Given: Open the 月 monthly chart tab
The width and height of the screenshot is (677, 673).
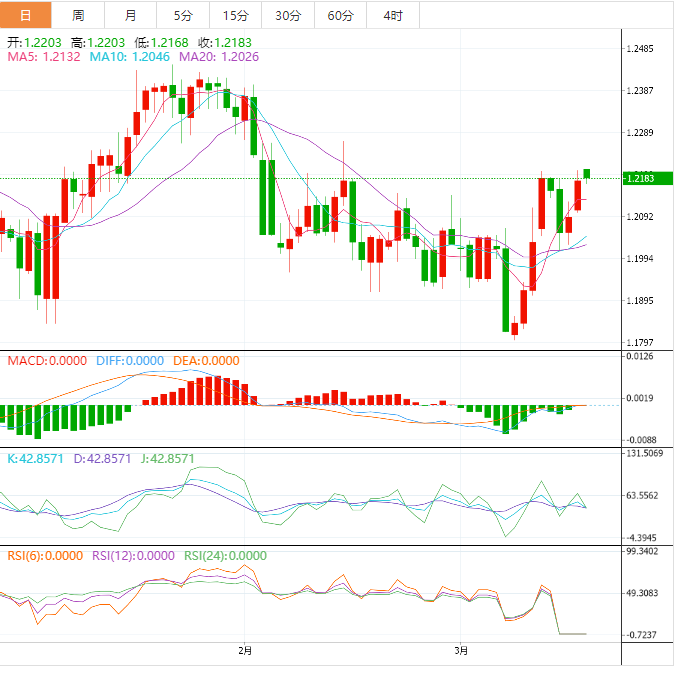Looking at the screenshot, I should coord(131,15).
